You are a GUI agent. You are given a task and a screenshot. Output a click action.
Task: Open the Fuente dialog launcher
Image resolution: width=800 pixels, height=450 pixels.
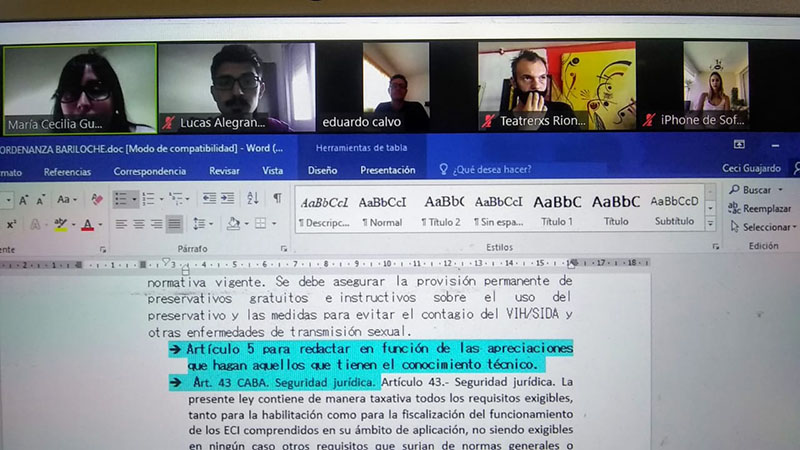tap(103, 249)
